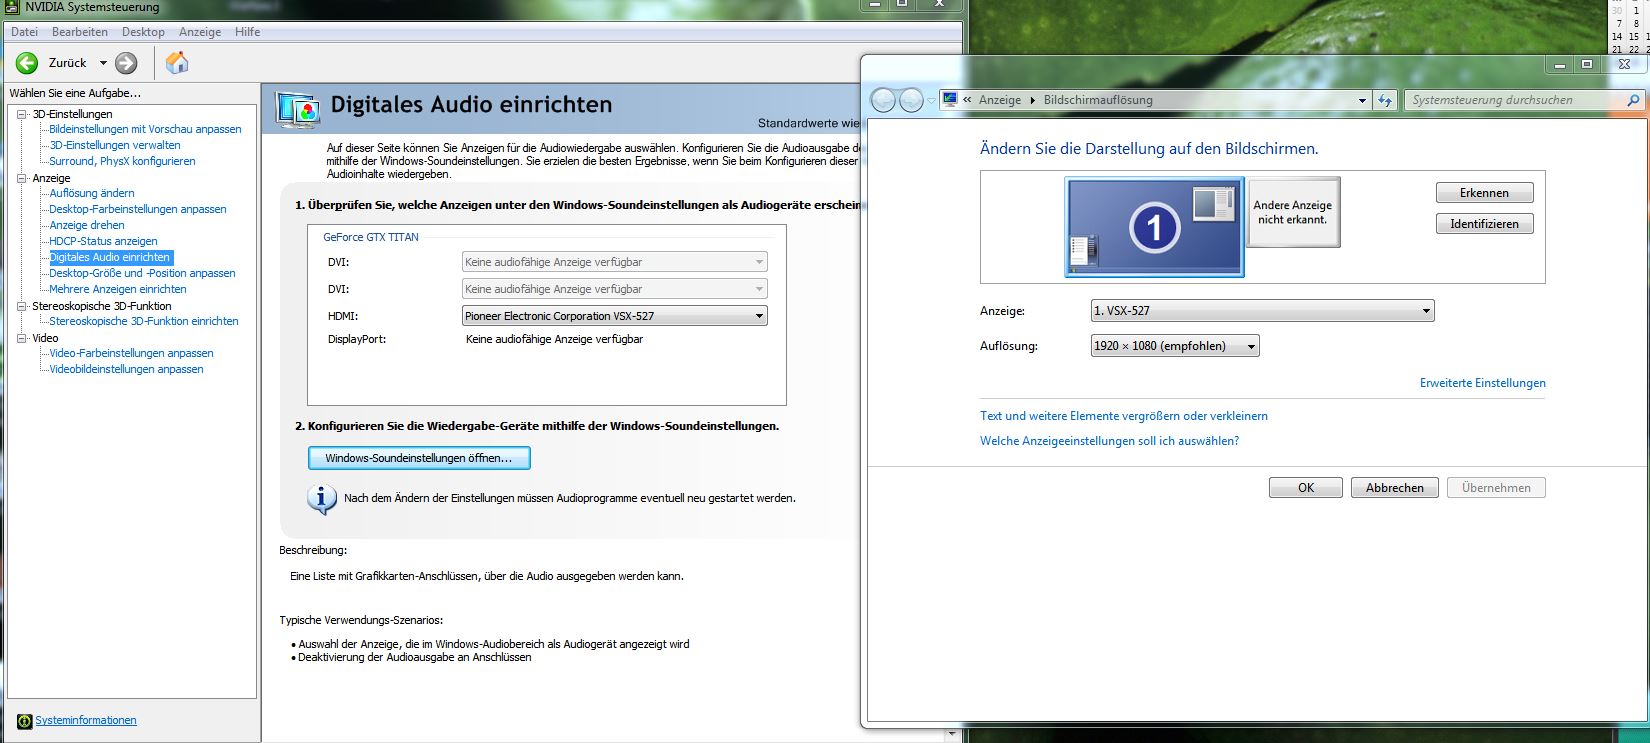1650x743 pixels.
Task: Click the green Zurück back arrow icon
Action: click(x=27, y=63)
